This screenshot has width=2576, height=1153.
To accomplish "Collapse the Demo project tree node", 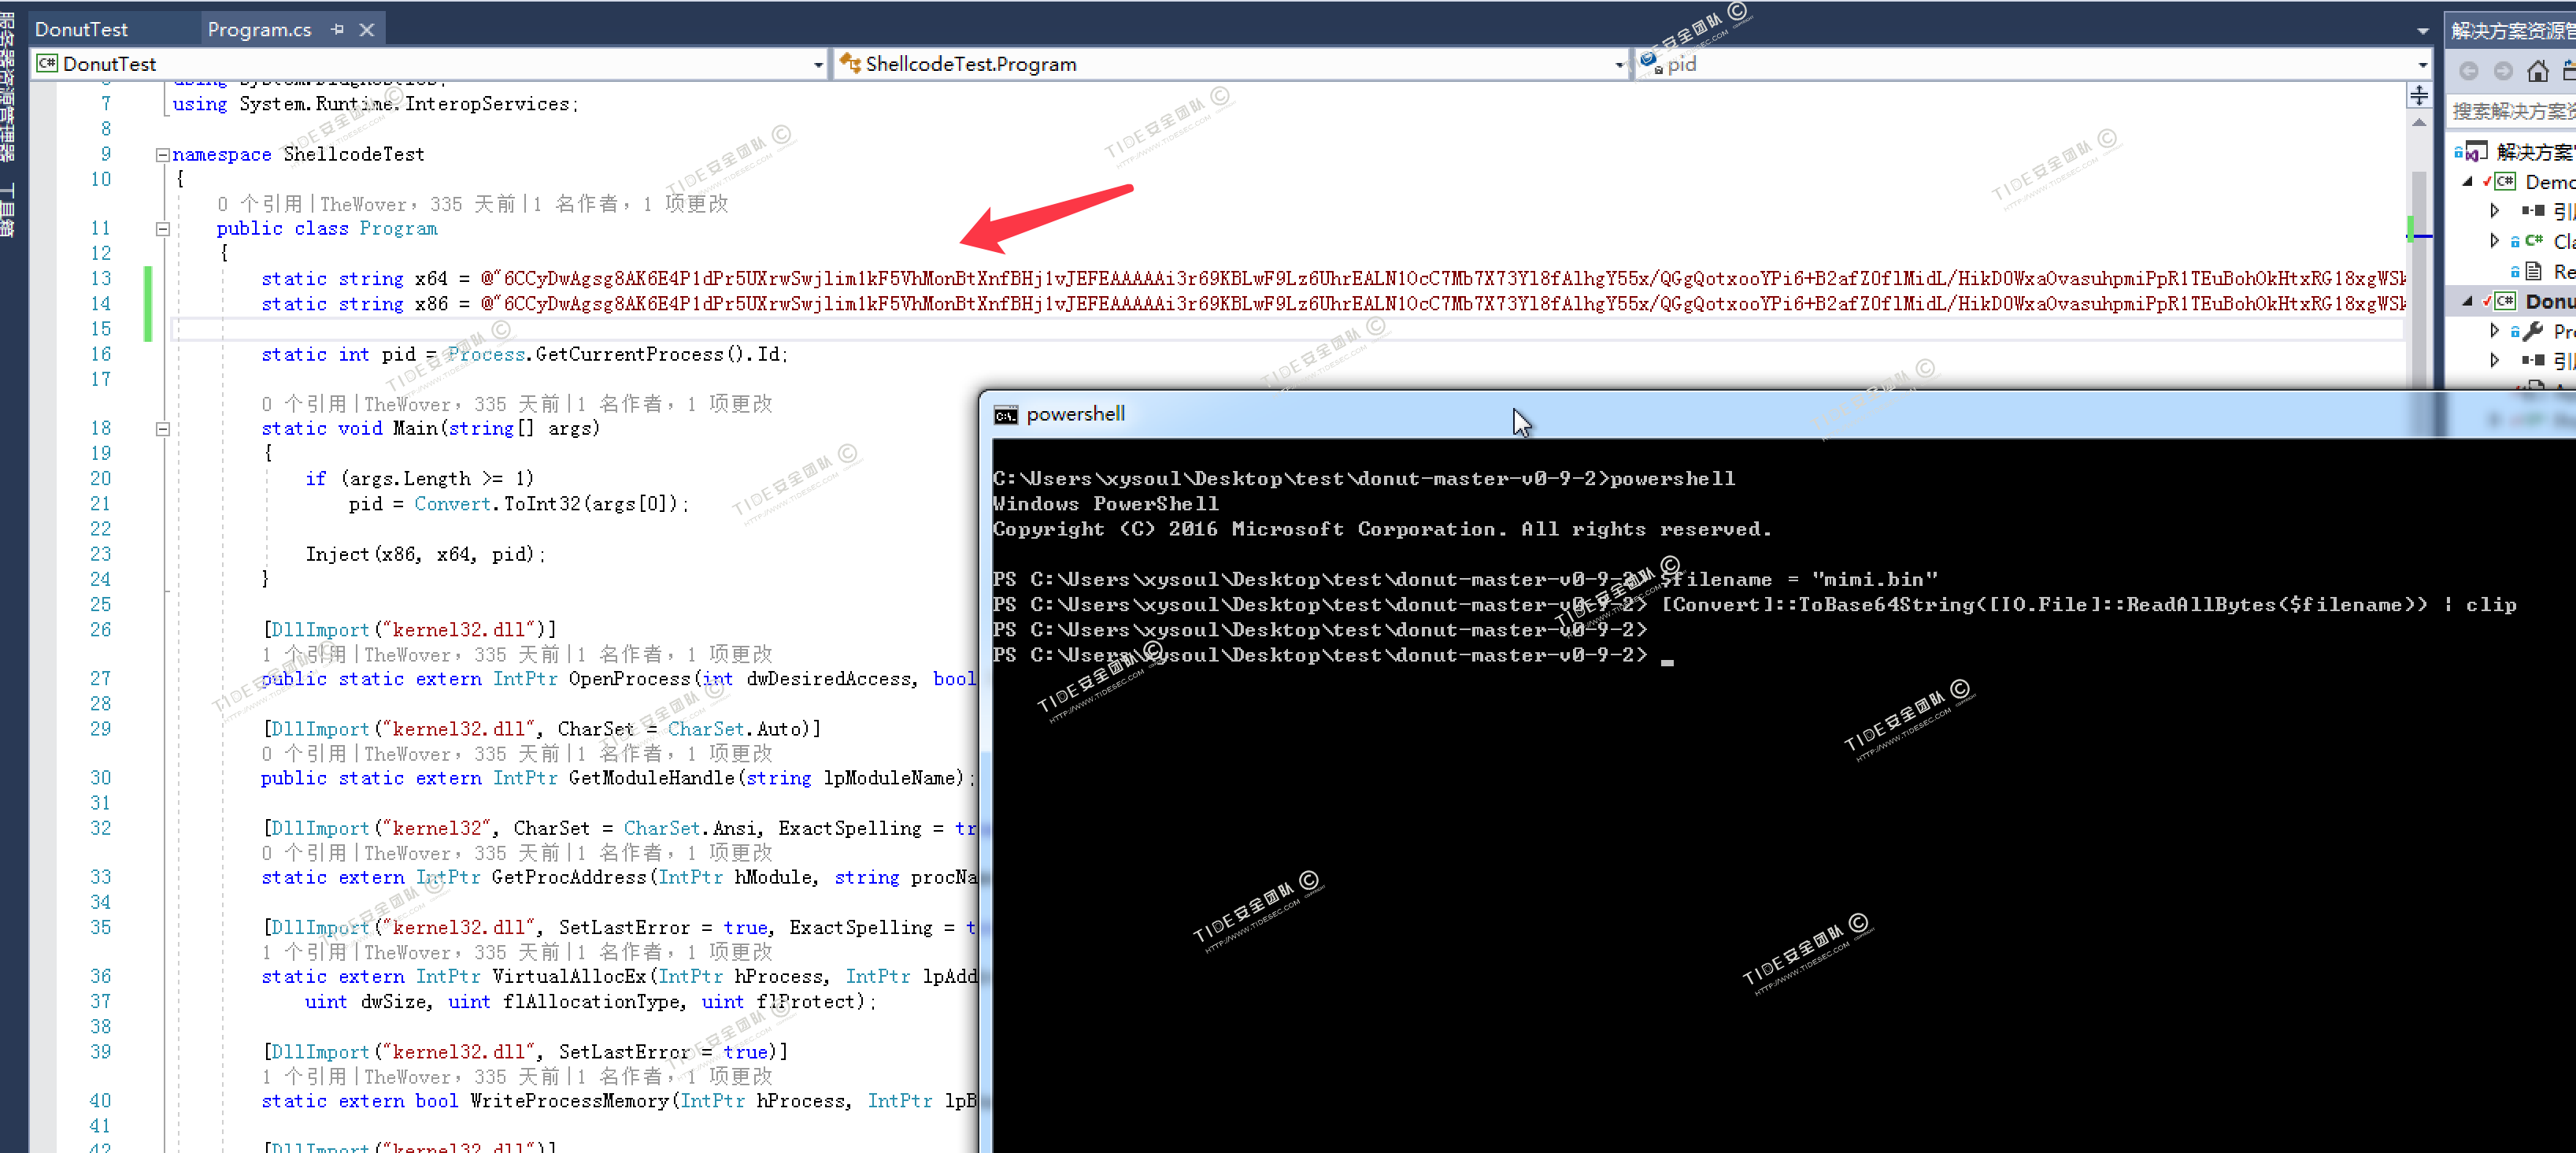I will (x=2467, y=182).
